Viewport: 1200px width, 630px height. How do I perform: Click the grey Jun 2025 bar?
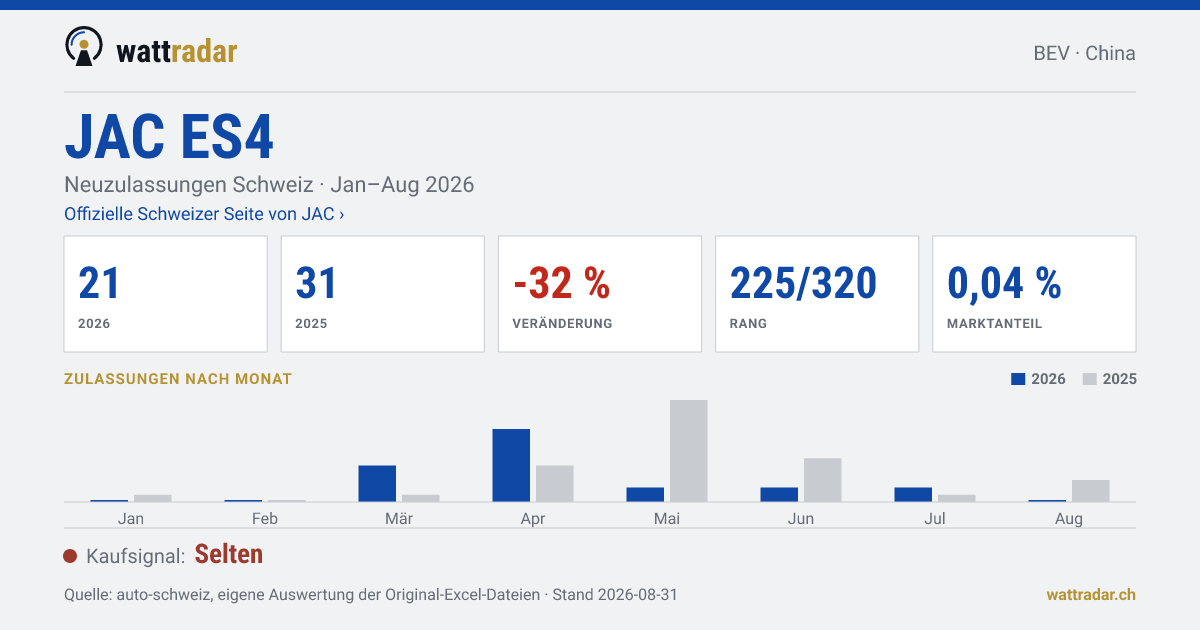point(823,480)
